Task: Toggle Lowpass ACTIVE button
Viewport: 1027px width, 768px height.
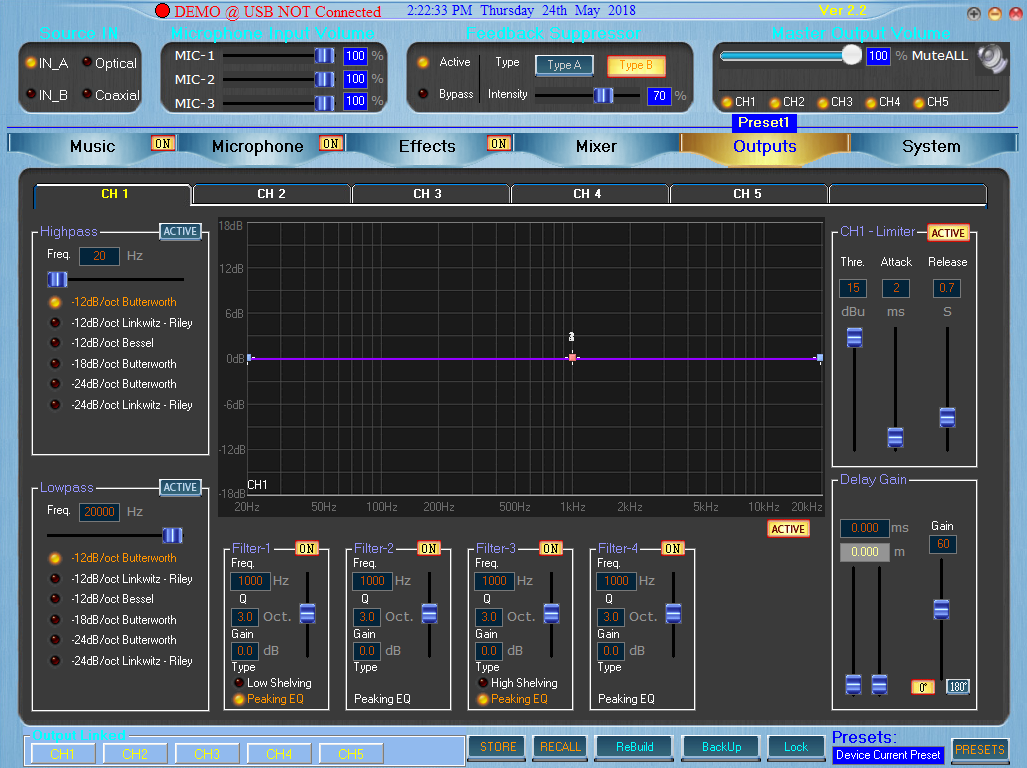Action: pos(180,487)
